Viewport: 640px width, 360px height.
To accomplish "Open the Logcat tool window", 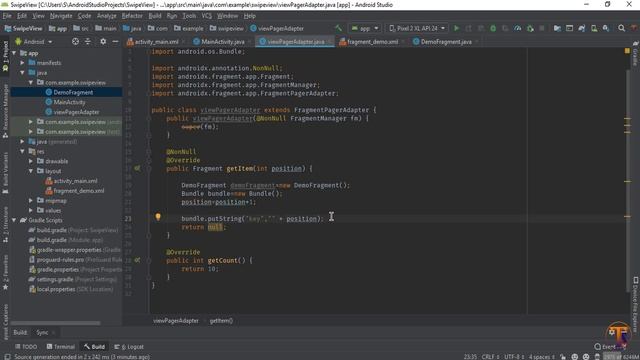I will [x=129, y=347].
